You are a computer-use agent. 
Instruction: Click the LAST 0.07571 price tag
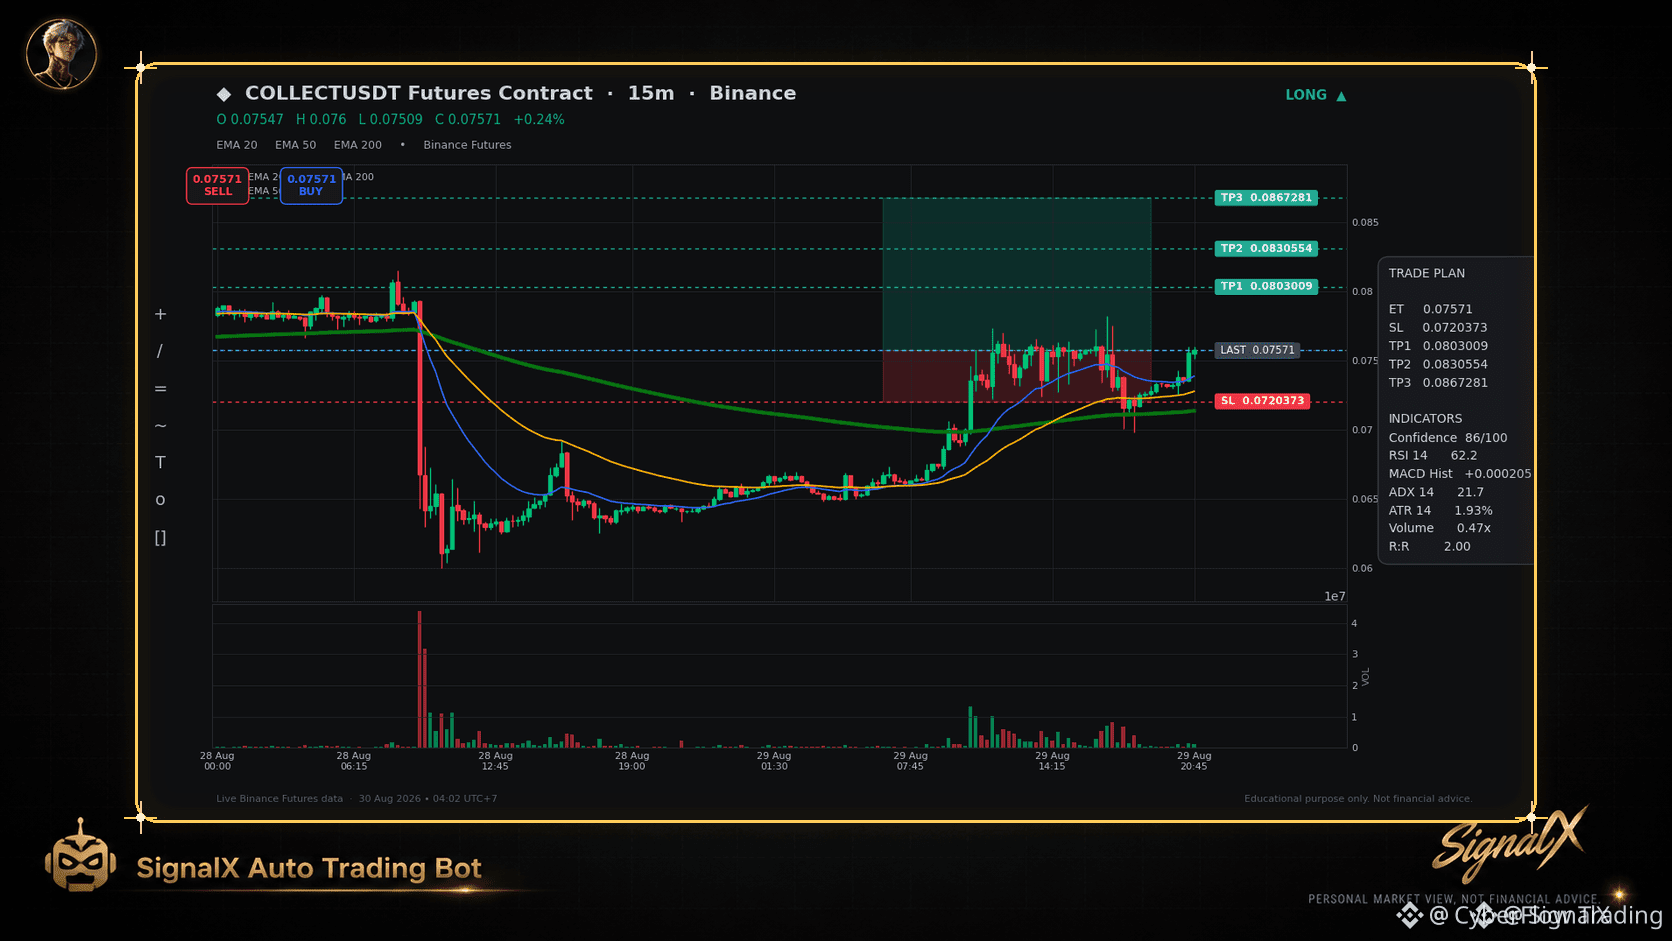click(x=1257, y=350)
